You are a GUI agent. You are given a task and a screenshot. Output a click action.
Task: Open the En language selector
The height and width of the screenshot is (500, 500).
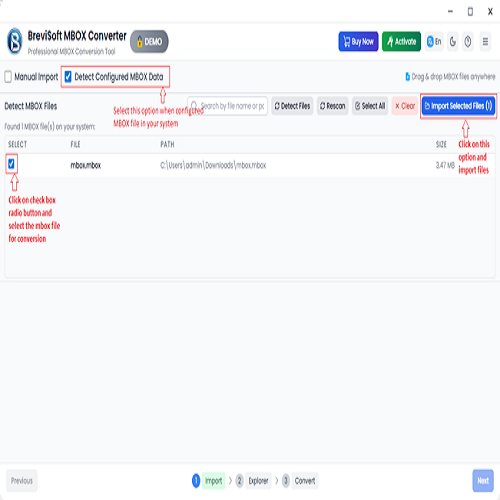434,42
